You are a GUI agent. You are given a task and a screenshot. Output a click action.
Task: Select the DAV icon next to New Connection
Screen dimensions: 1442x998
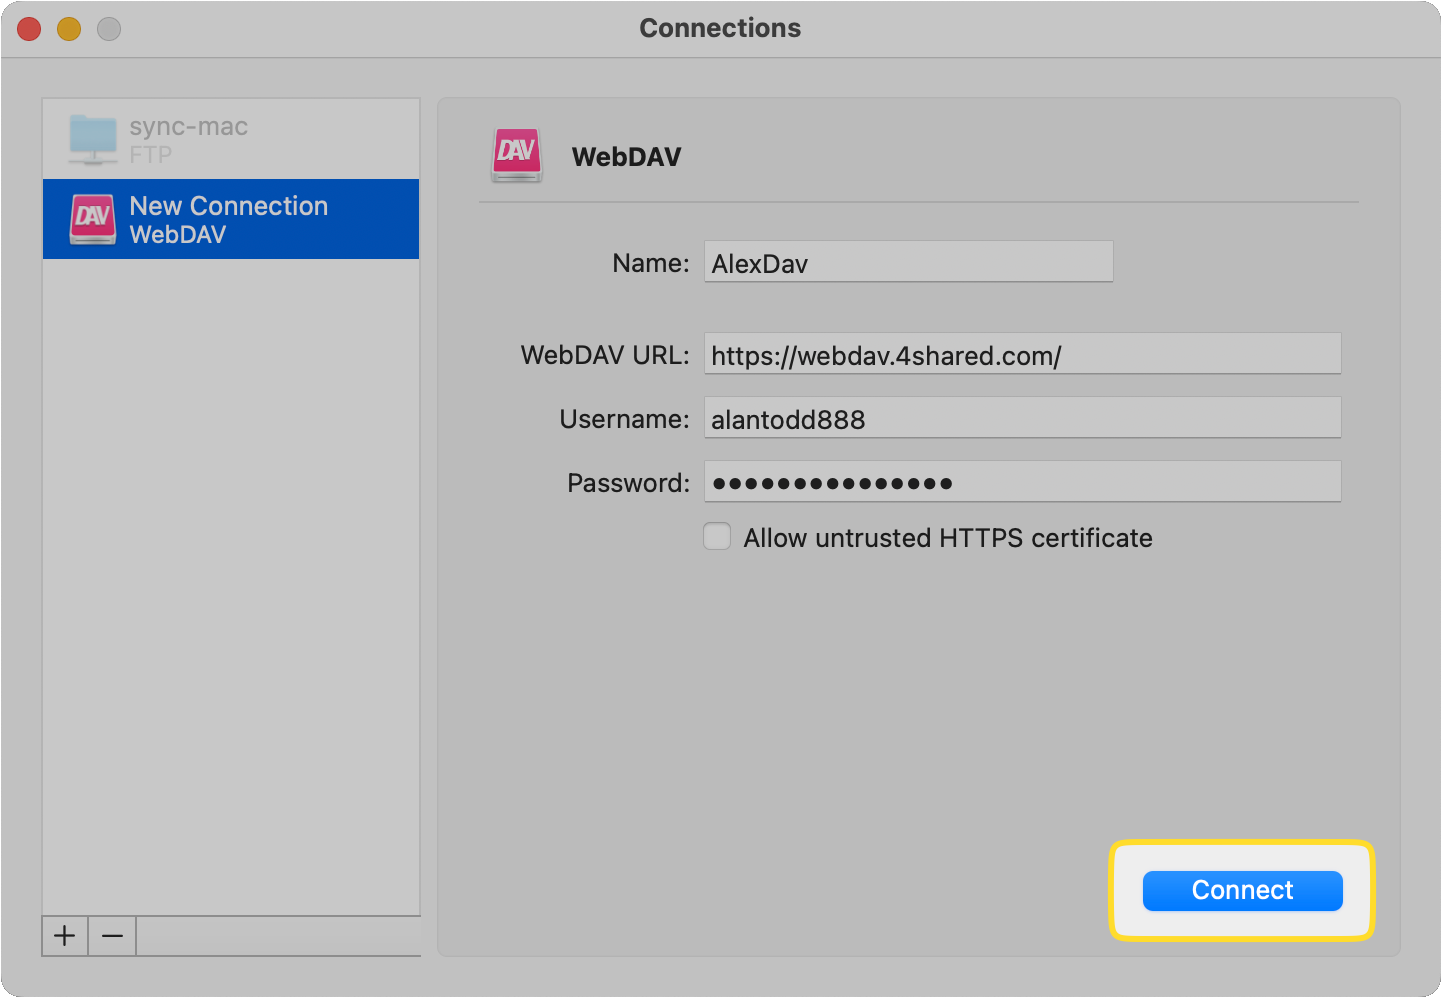(x=92, y=219)
